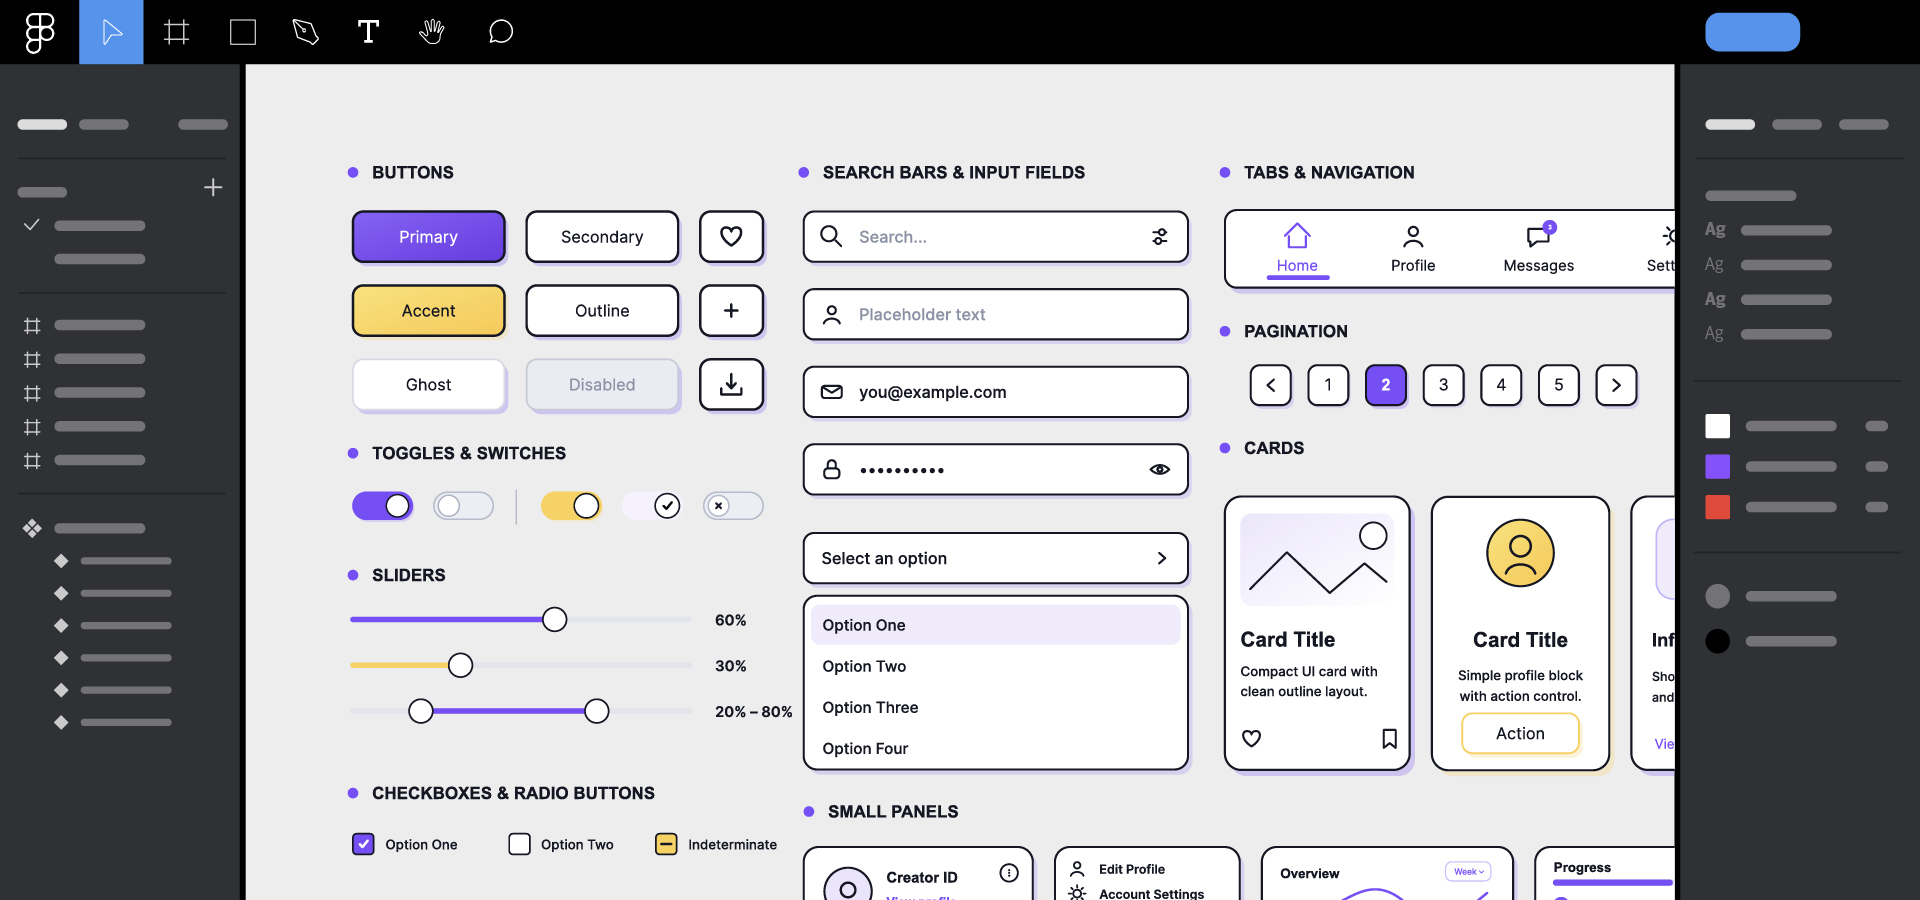1920x900 pixels.
Task: Choose Option Three in dropdown list
Action: tap(995, 707)
